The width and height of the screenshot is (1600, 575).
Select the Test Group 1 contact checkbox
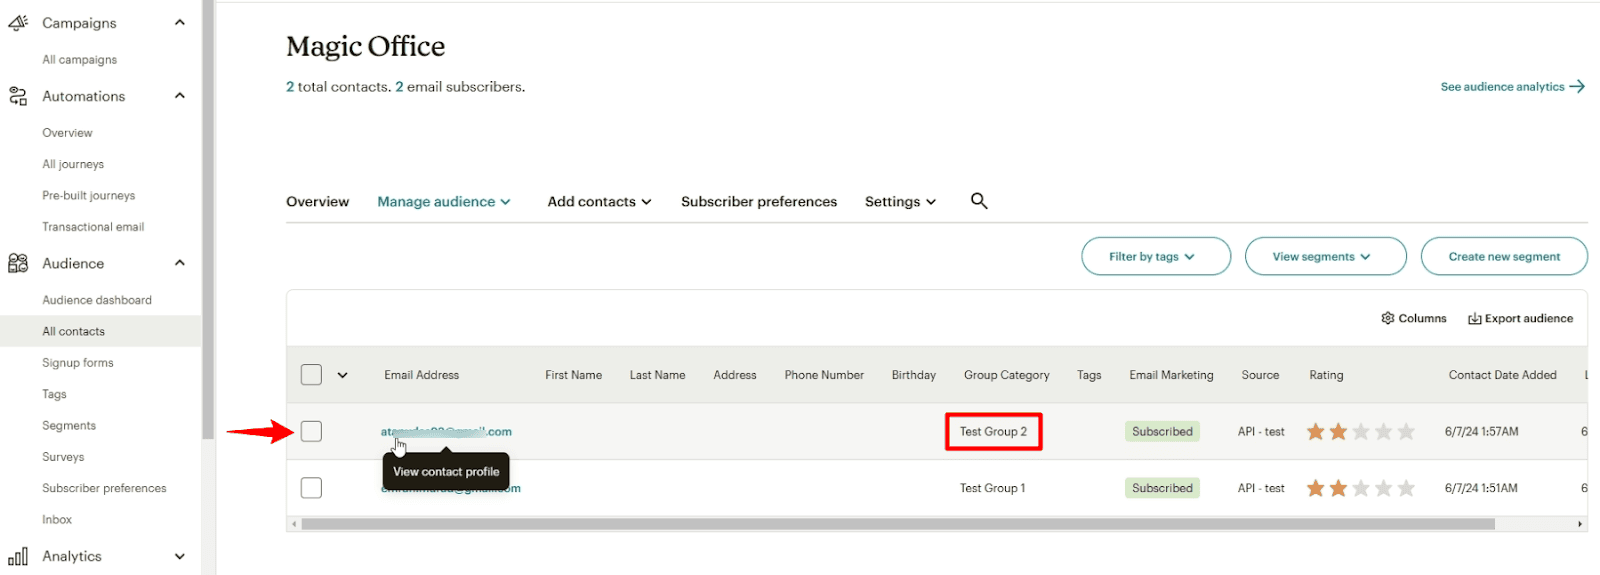pyautogui.click(x=312, y=488)
